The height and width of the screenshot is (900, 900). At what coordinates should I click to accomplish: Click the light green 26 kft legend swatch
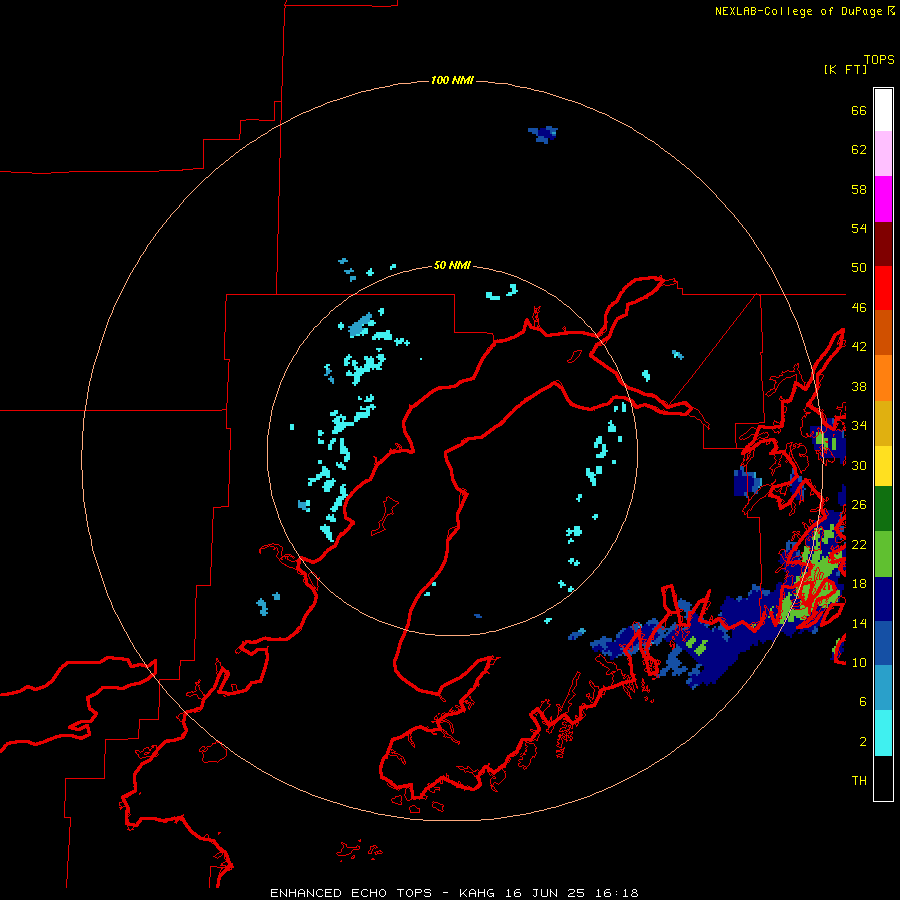(883, 554)
